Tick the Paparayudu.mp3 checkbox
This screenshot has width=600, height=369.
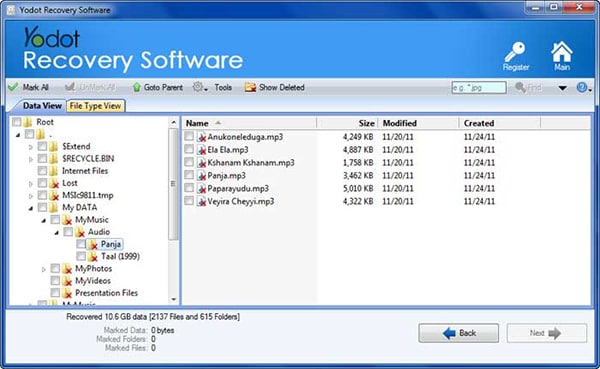pos(189,188)
